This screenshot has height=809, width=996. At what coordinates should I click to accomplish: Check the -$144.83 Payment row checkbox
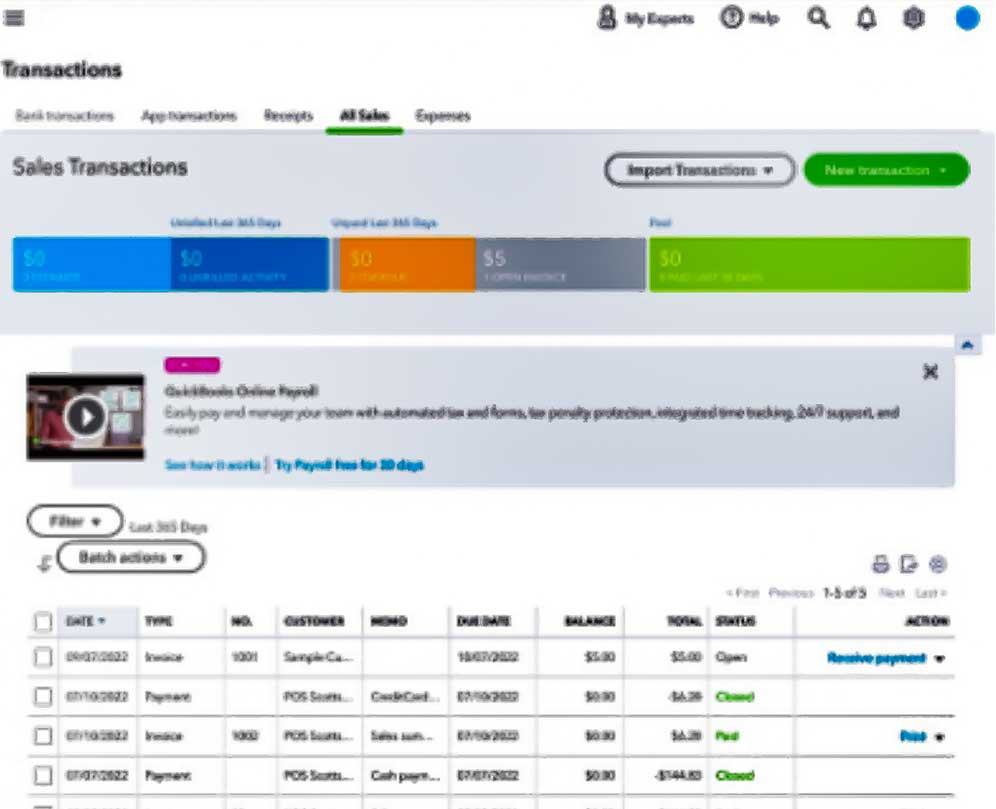(43, 775)
